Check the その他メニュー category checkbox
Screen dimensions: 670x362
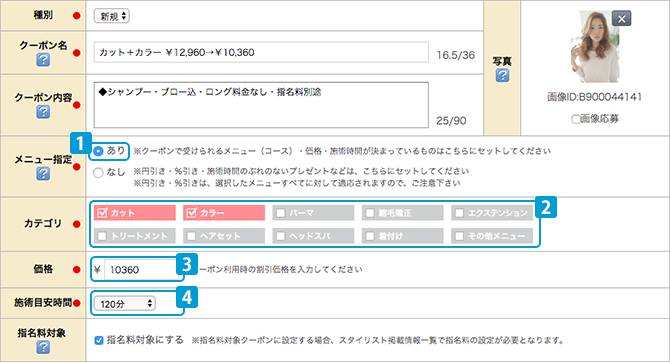click(459, 236)
